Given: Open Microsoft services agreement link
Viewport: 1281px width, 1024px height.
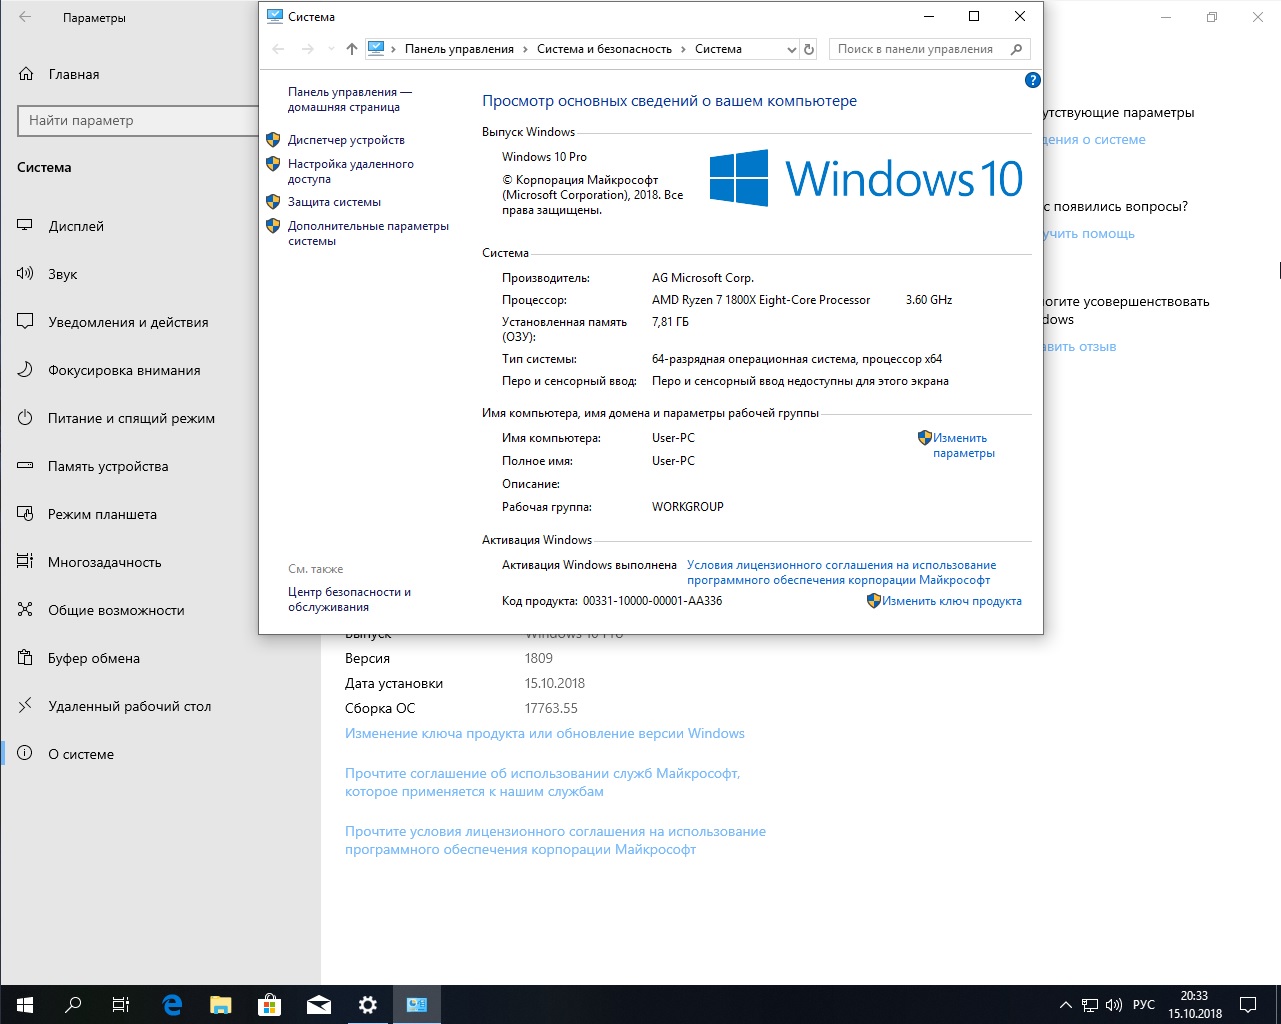Looking at the screenshot, I should (542, 782).
